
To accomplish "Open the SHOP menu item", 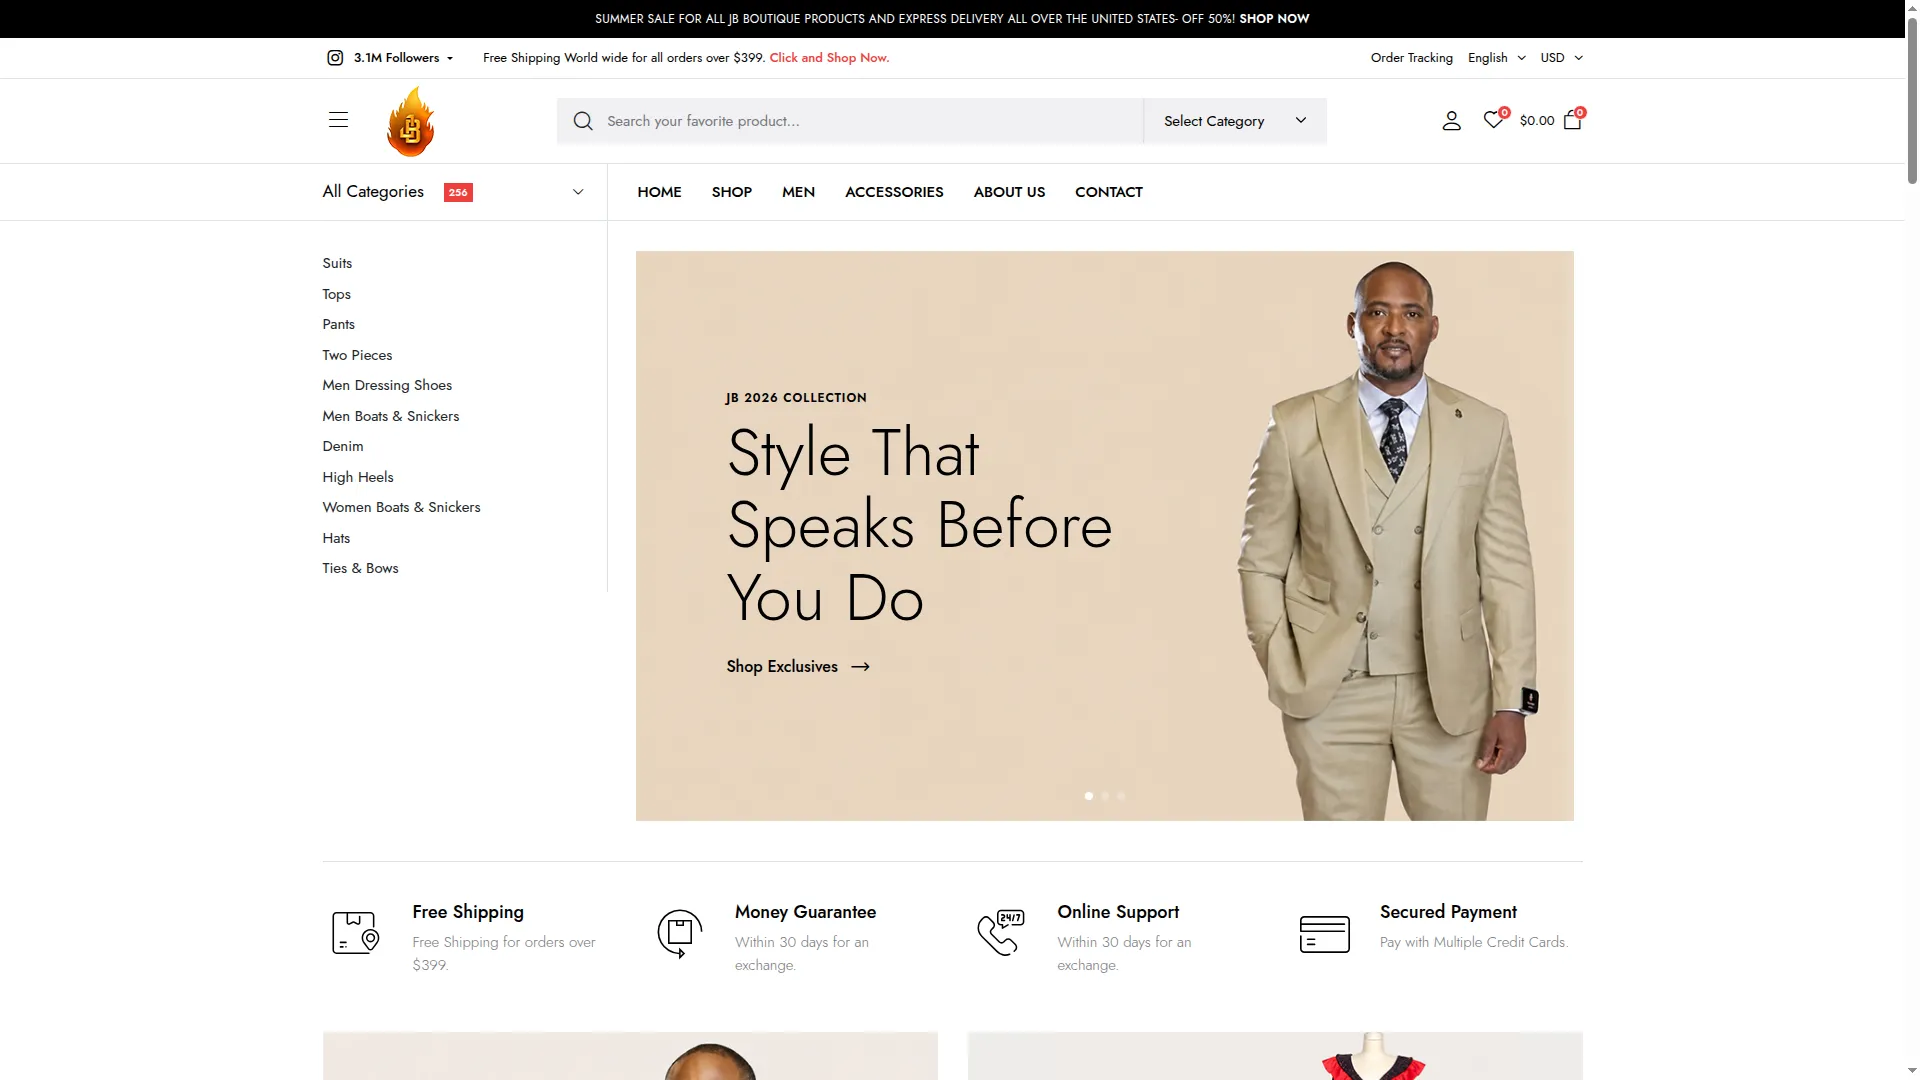I will tap(731, 192).
